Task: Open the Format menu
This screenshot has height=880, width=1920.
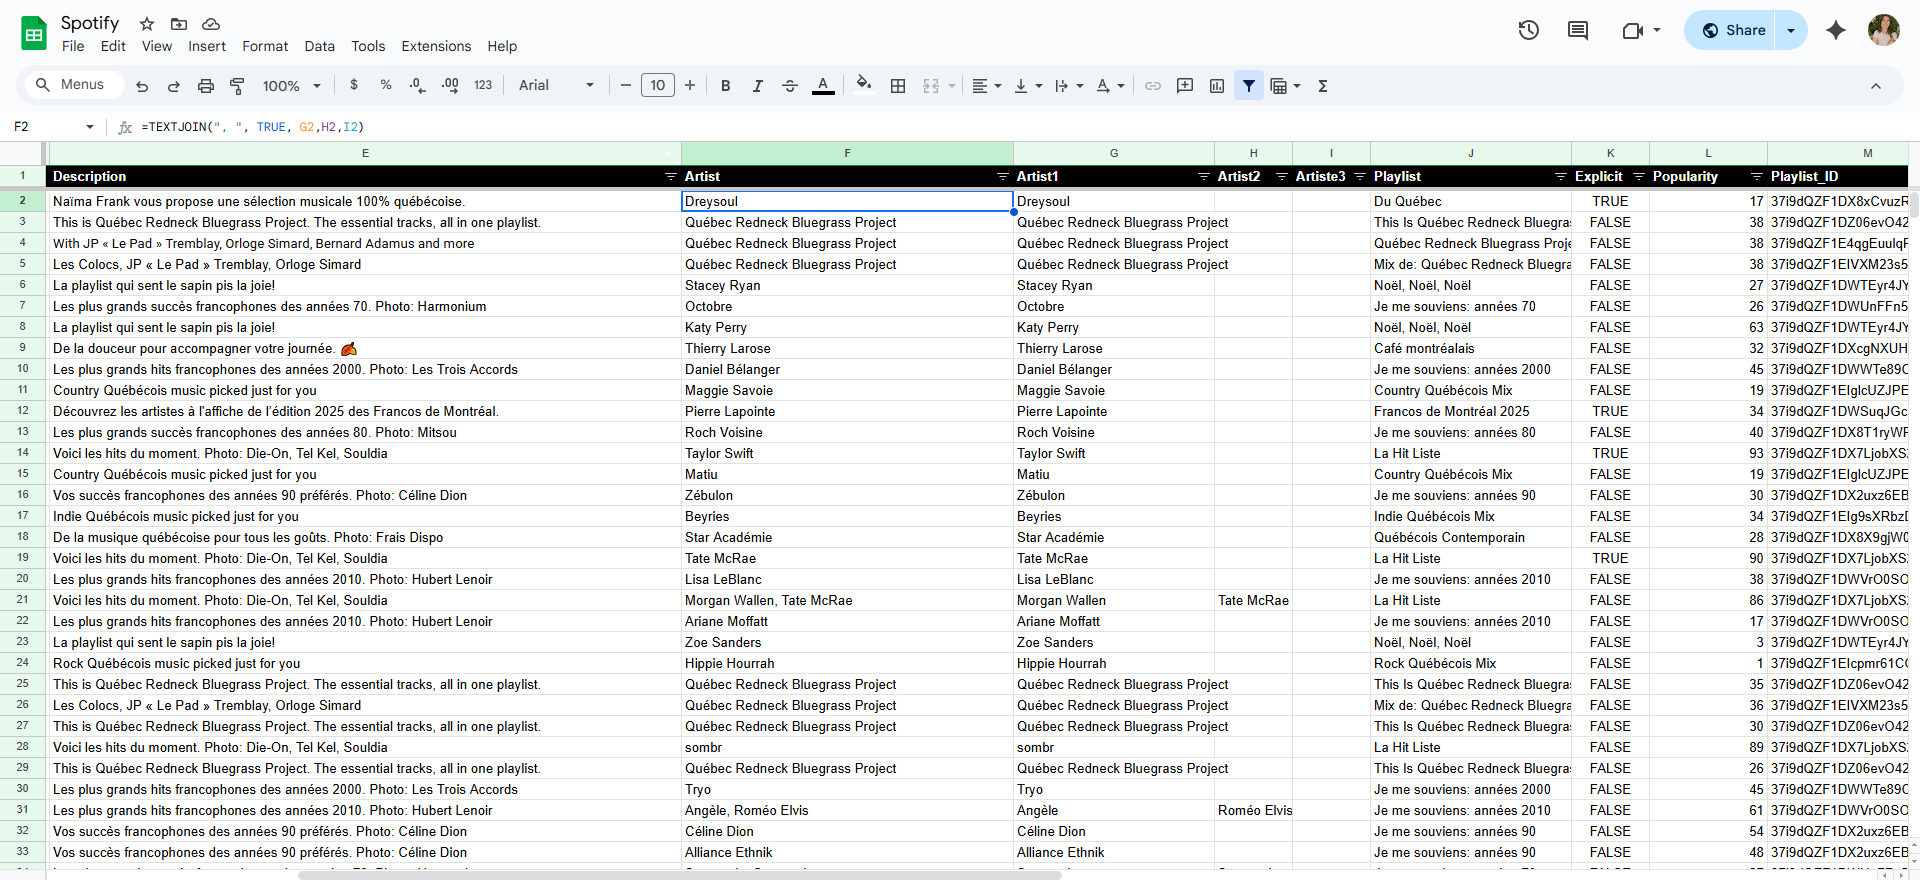Action: coord(265,46)
